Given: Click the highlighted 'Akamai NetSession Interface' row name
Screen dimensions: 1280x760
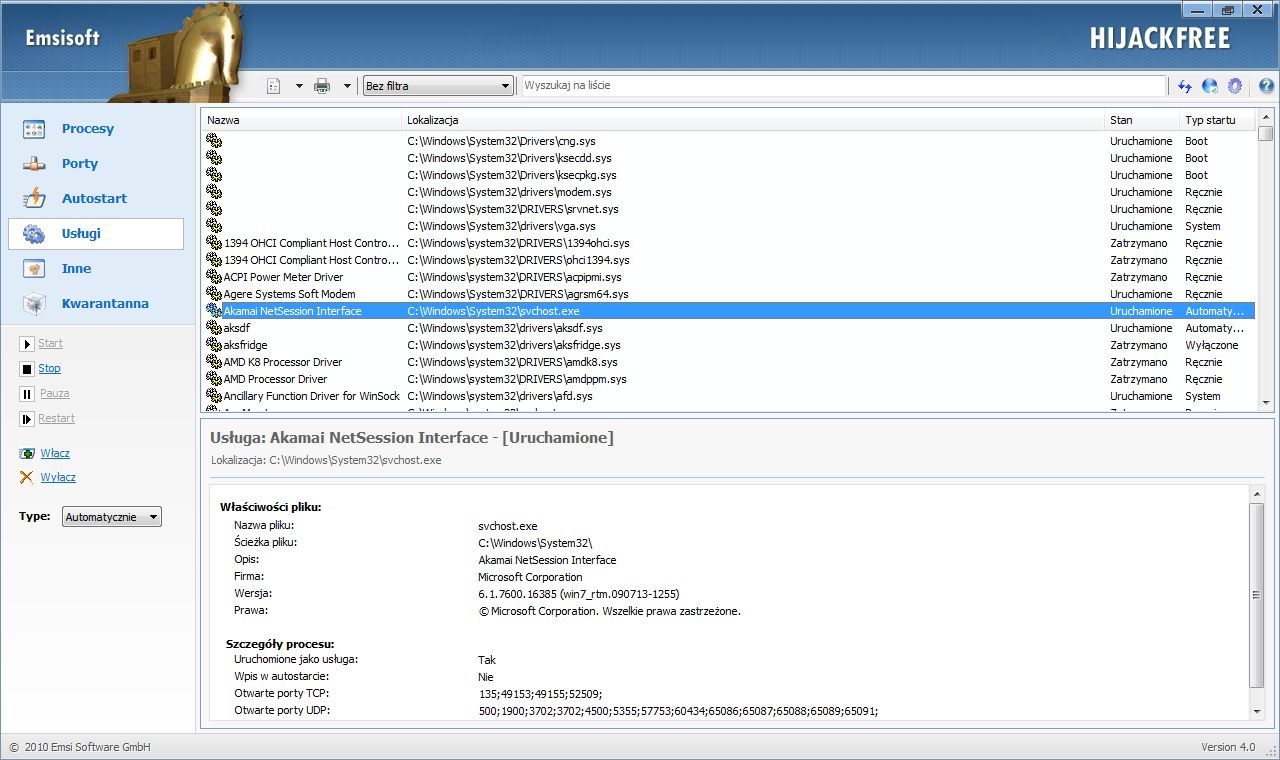Looking at the screenshot, I should (x=292, y=311).
